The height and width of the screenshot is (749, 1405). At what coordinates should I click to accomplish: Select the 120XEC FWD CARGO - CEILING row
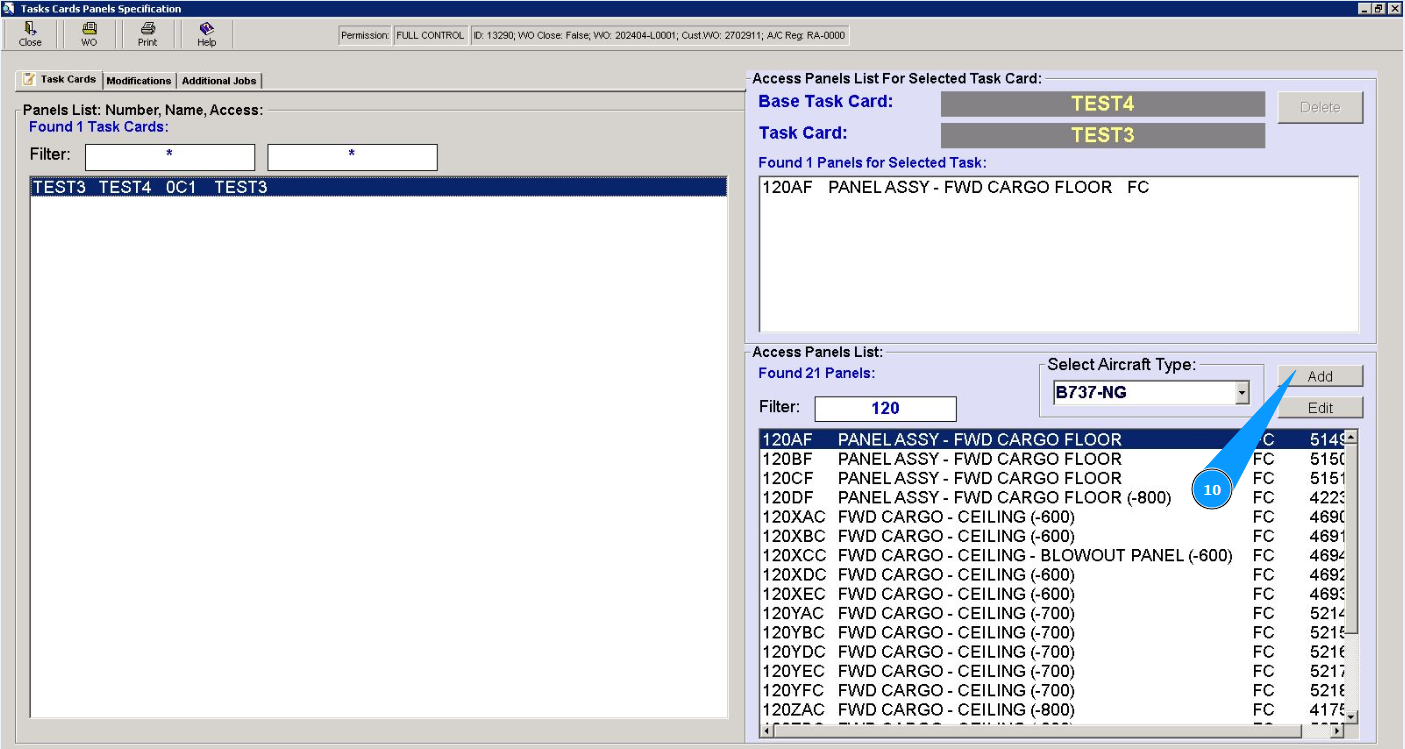tap(1050, 594)
